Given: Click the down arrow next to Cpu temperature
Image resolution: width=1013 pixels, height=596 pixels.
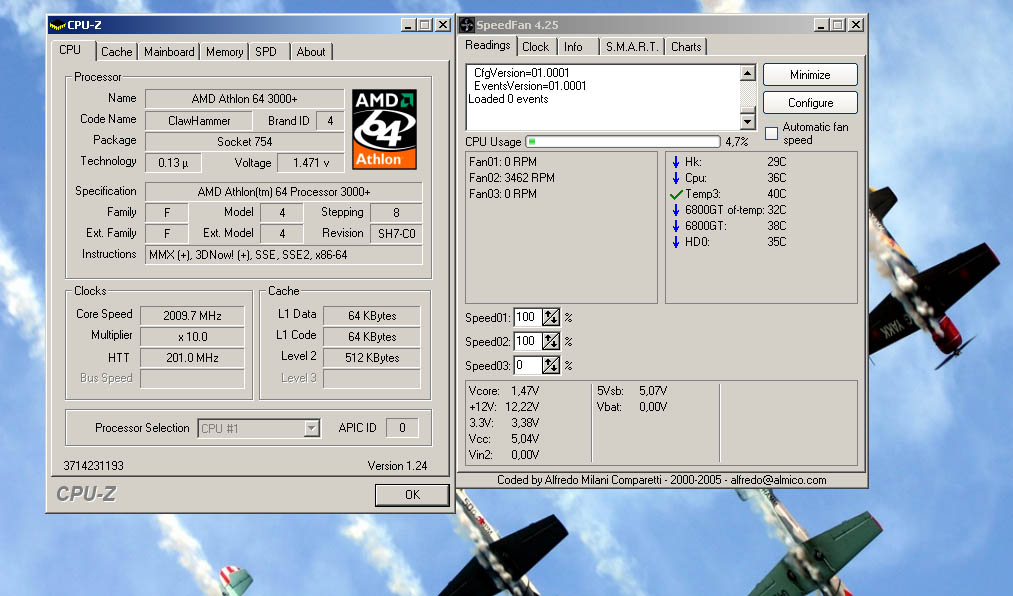Looking at the screenshot, I should pos(676,178).
